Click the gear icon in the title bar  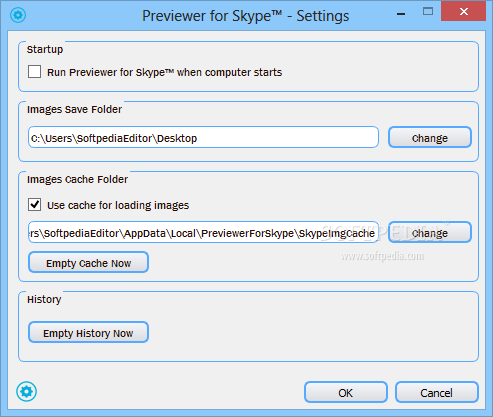point(18,15)
